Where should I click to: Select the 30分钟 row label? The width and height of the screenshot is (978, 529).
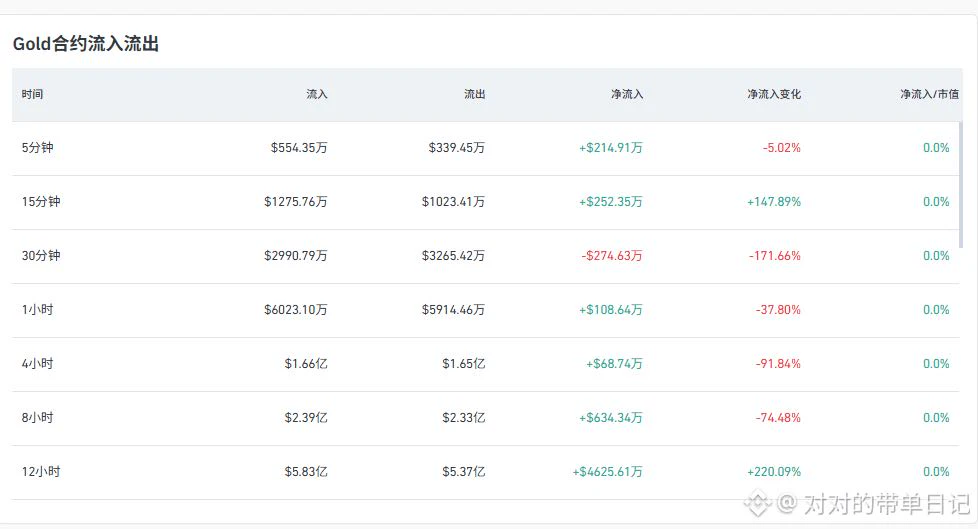point(41,256)
